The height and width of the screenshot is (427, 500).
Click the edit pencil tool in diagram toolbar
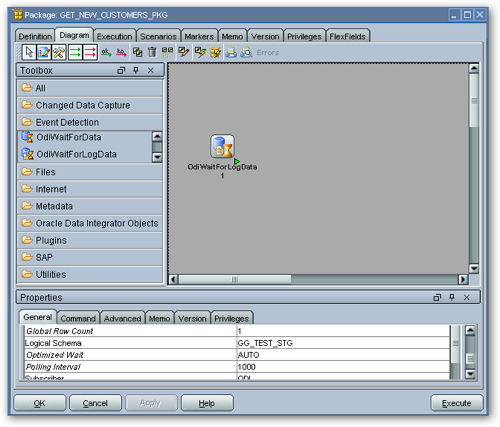point(44,52)
